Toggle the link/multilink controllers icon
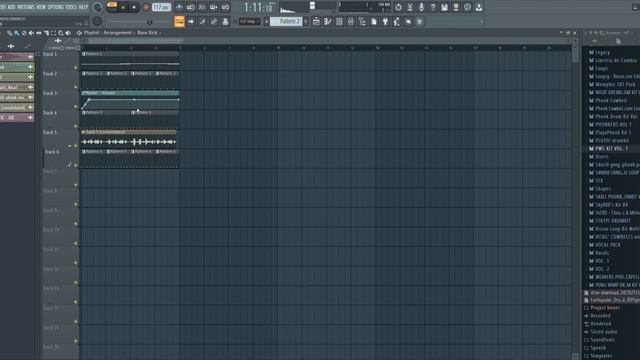Image resolution: width=640 pixels, height=360 pixels. click(213, 22)
